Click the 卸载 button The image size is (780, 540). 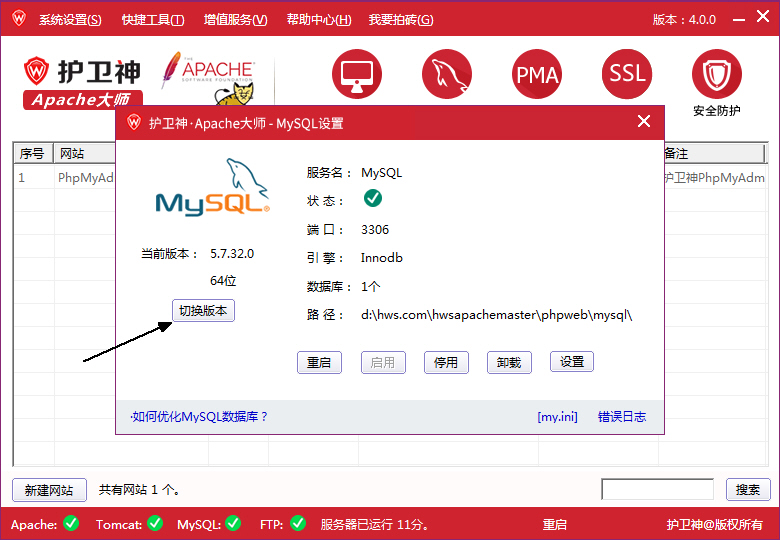(509, 362)
